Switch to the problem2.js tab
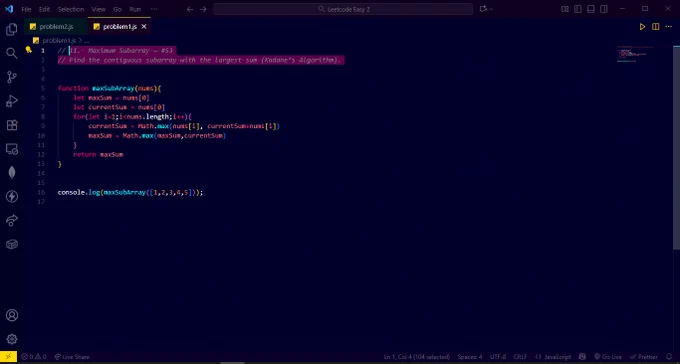680x364 pixels. (x=56, y=27)
